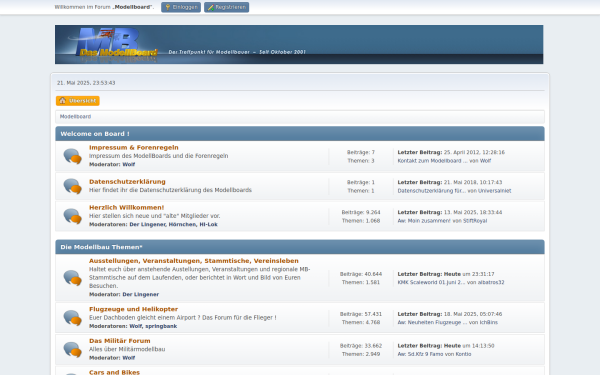Open moderator Hi-Lok profile
The height and width of the screenshot is (375, 600).
(x=208, y=225)
